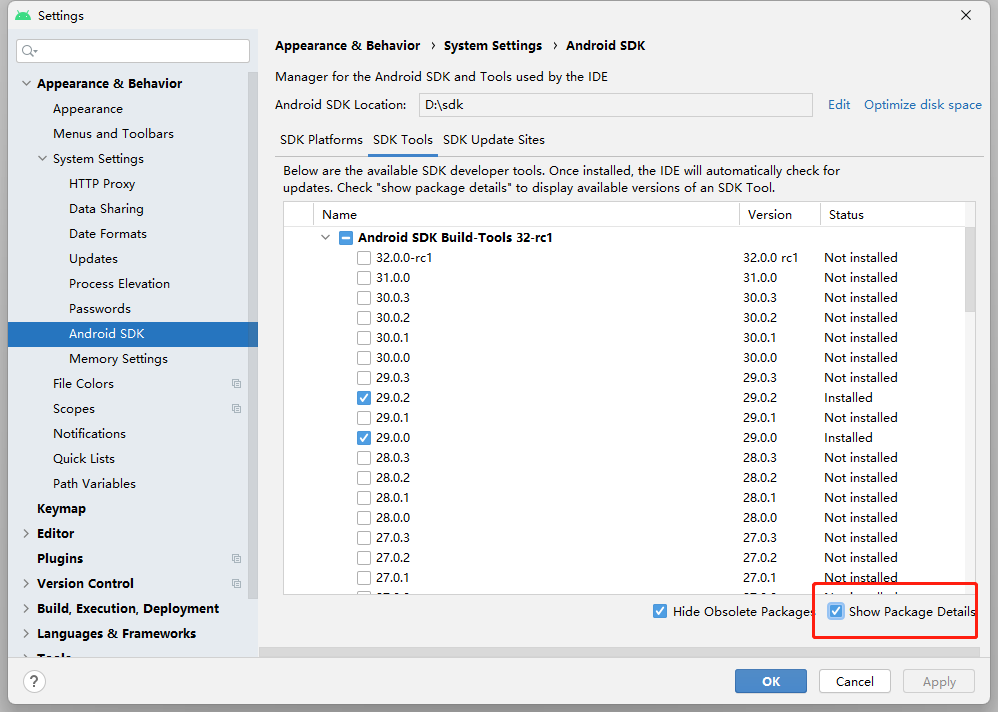998x712 pixels.
Task: Check the 27.0.1 build-tools checkbox
Action: coord(364,578)
